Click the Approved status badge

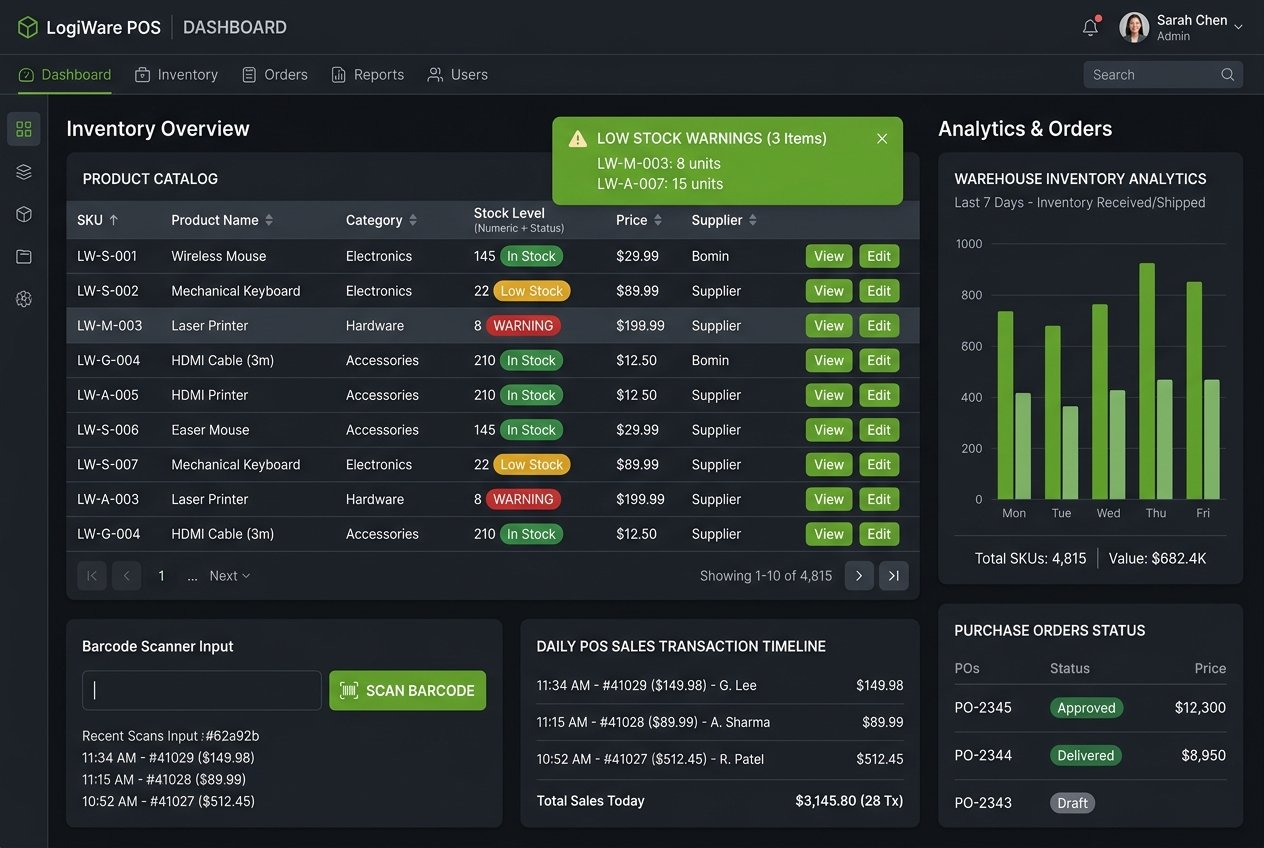pos(1086,708)
